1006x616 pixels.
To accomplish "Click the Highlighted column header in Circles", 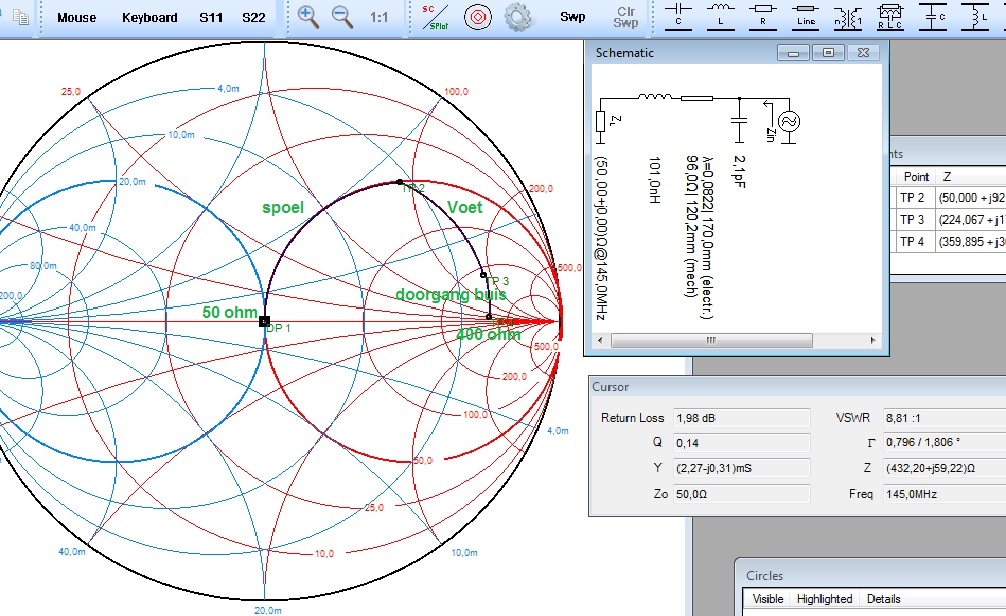I will 824,598.
